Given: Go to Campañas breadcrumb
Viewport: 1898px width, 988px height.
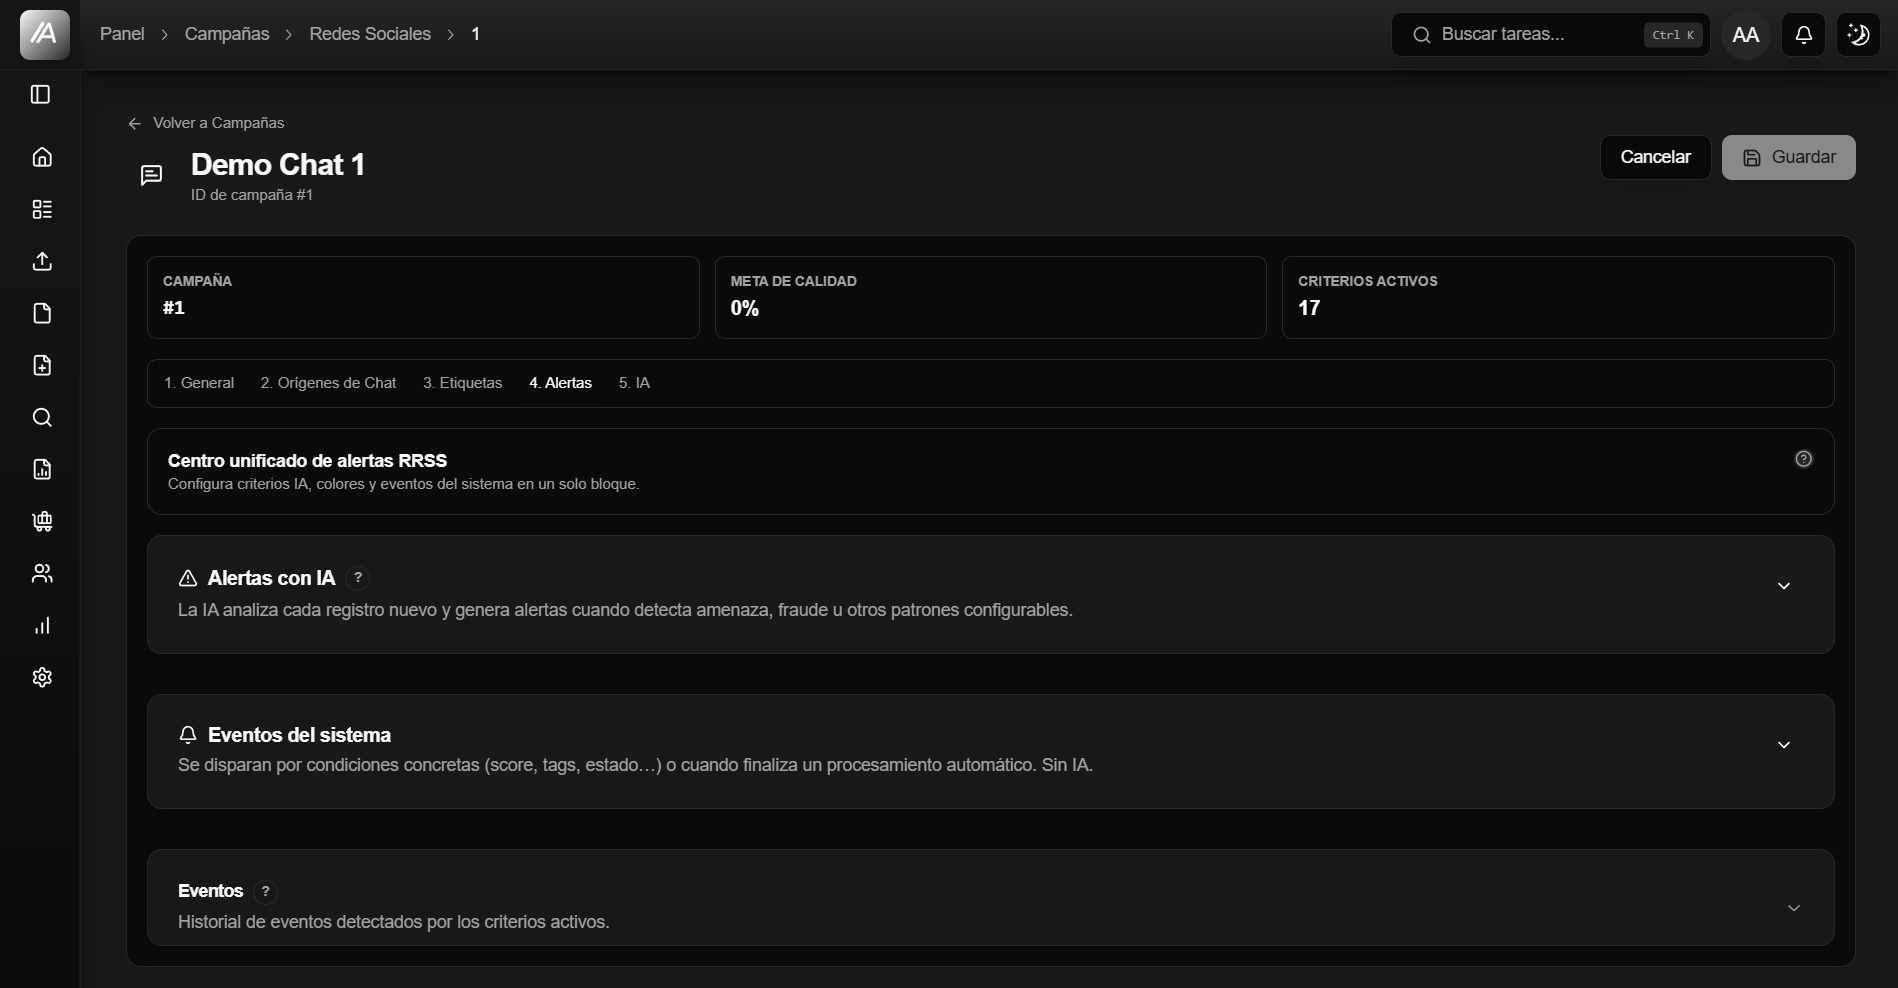Looking at the screenshot, I should [x=227, y=34].
